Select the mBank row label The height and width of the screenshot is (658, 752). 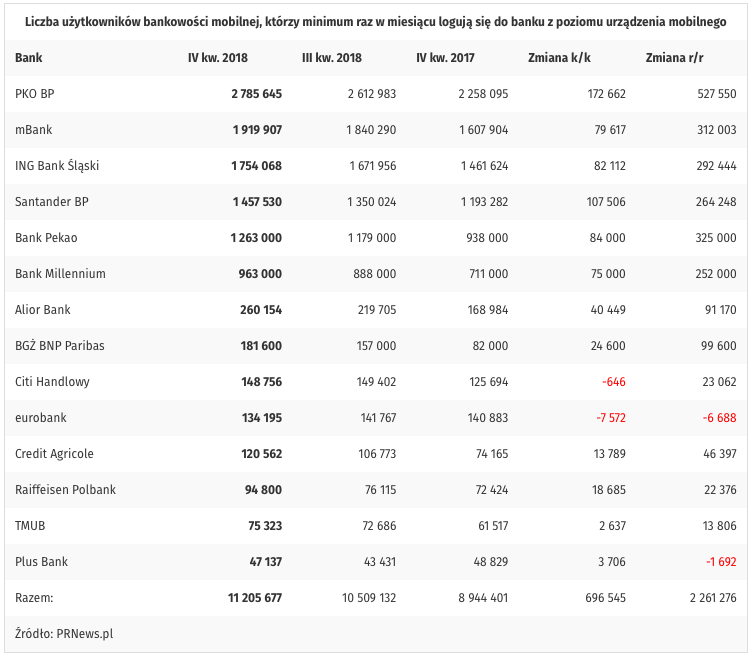pos(33,129)
